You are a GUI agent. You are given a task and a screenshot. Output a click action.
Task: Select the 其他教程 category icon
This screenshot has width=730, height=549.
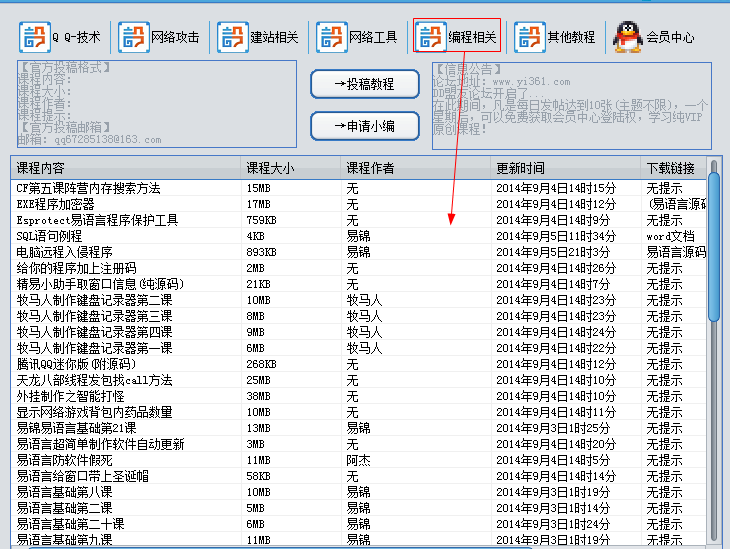[530, 37]
